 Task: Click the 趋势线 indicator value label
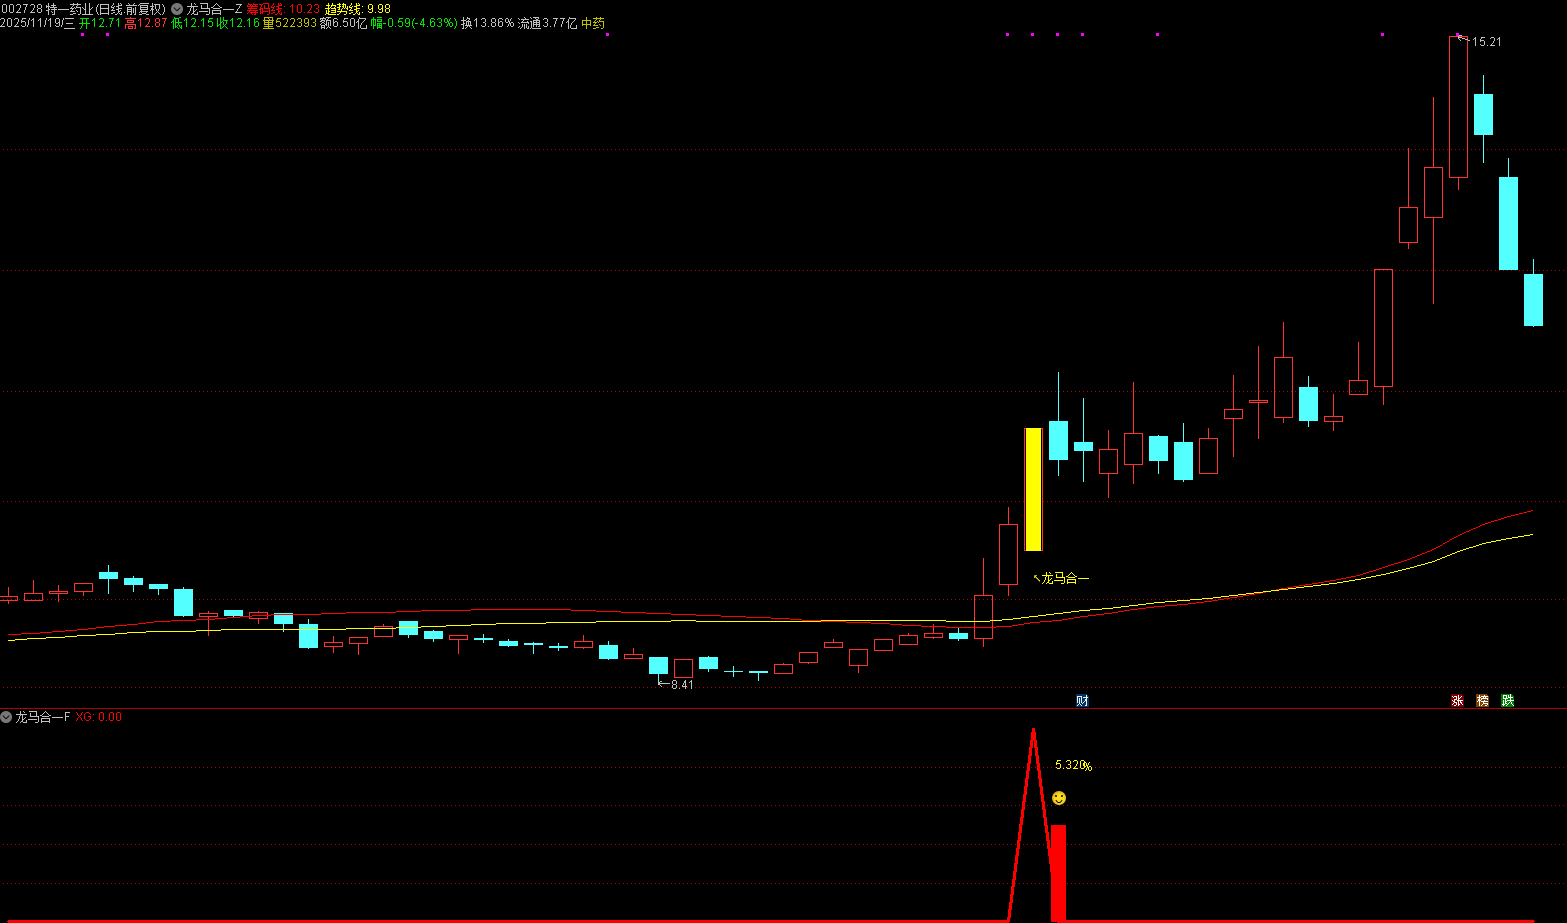coord(358,9)
